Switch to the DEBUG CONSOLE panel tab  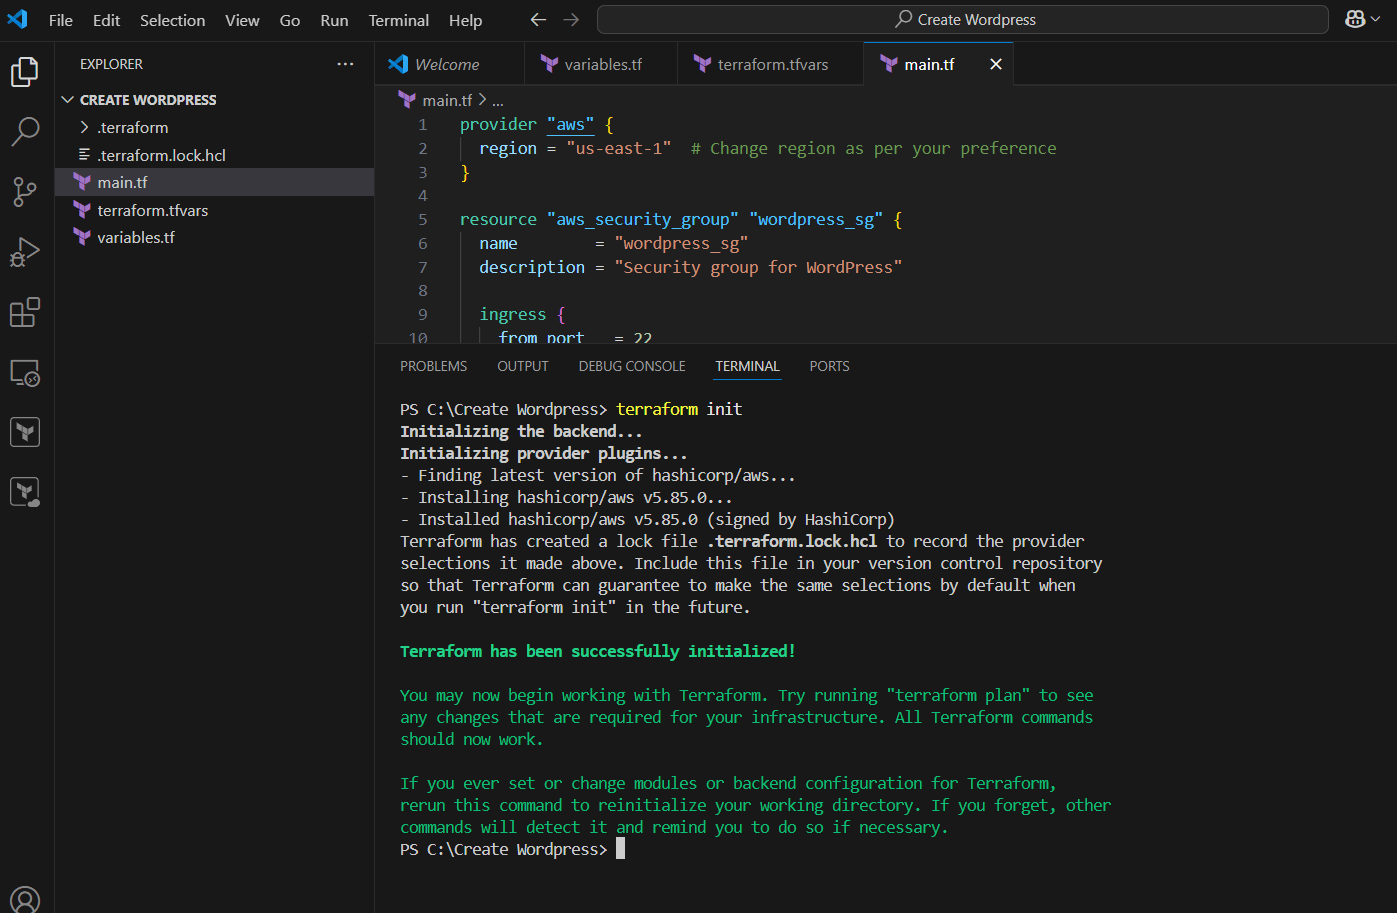point(632,366)
